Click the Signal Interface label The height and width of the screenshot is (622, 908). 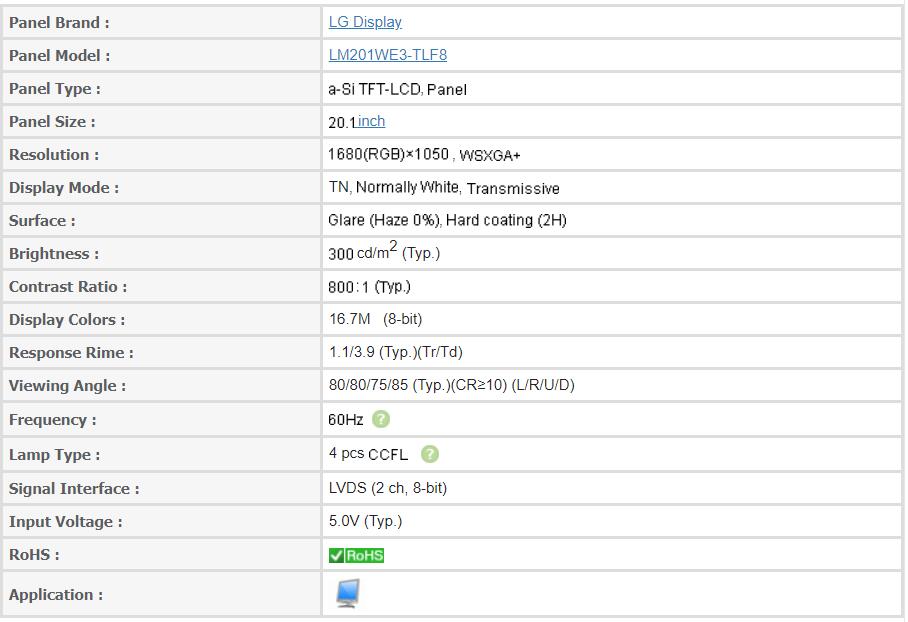tap(74, 489)
